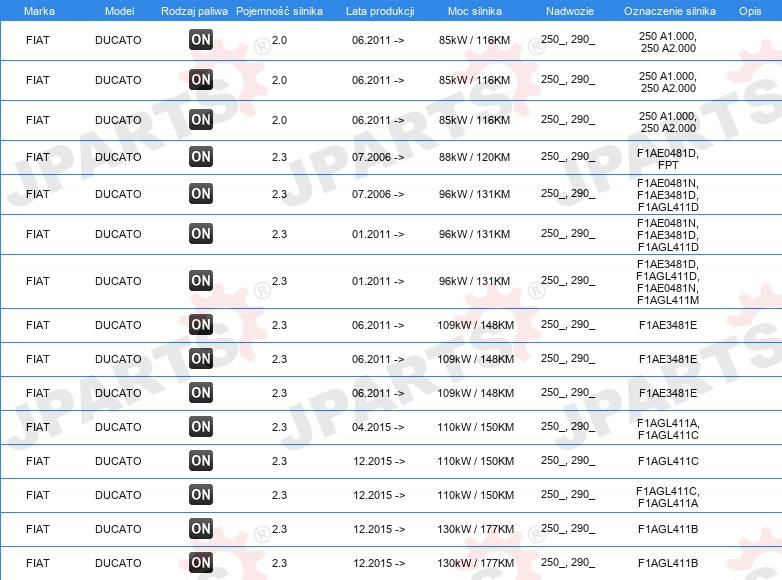Click ON fuel icon in 04.2015 row

coord(201,426)
